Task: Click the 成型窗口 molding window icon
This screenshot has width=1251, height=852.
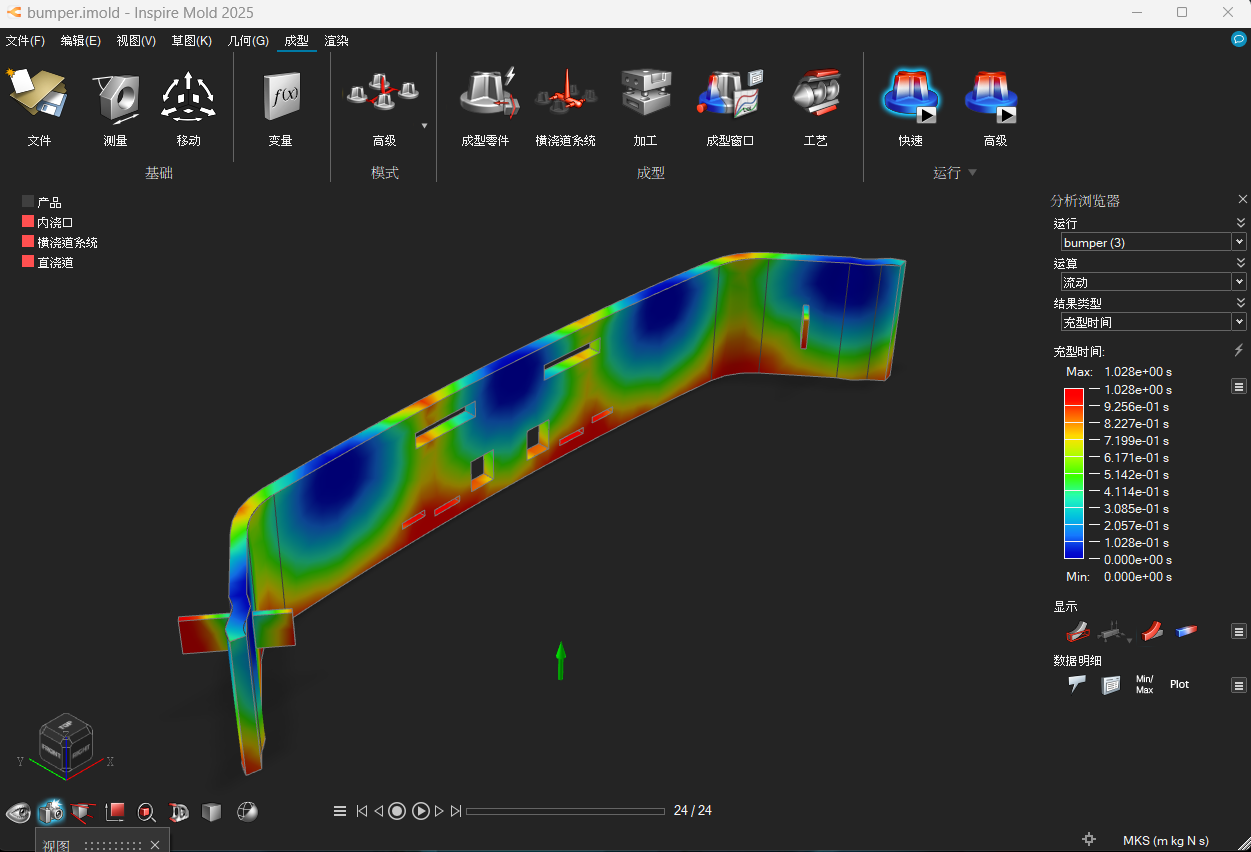Action: point(730,95)
